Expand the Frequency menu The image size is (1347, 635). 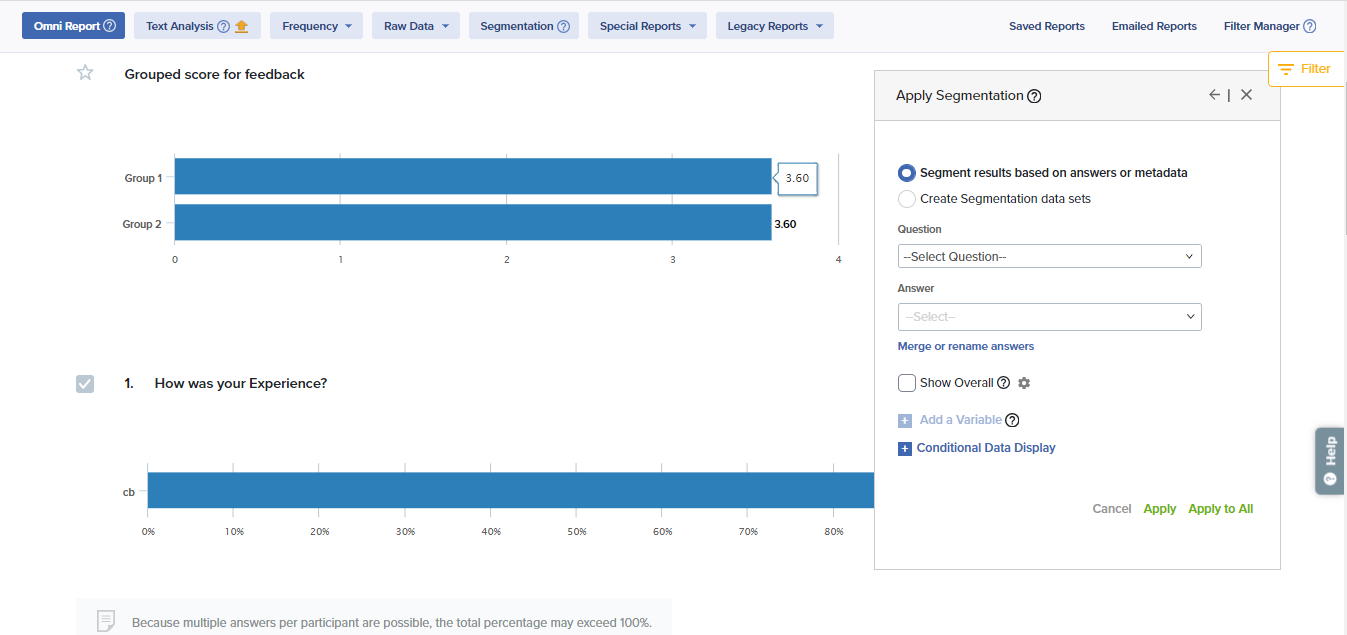coord(316,26)
